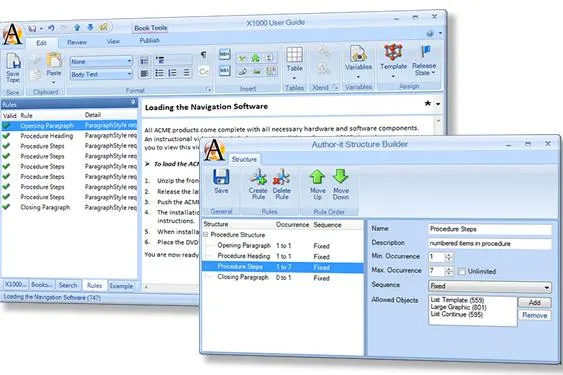The width and height of the screenshot is (563, 375).
Task: Click the blue down arrow in quick access toolbar
Action: click(x=90, y=27)
